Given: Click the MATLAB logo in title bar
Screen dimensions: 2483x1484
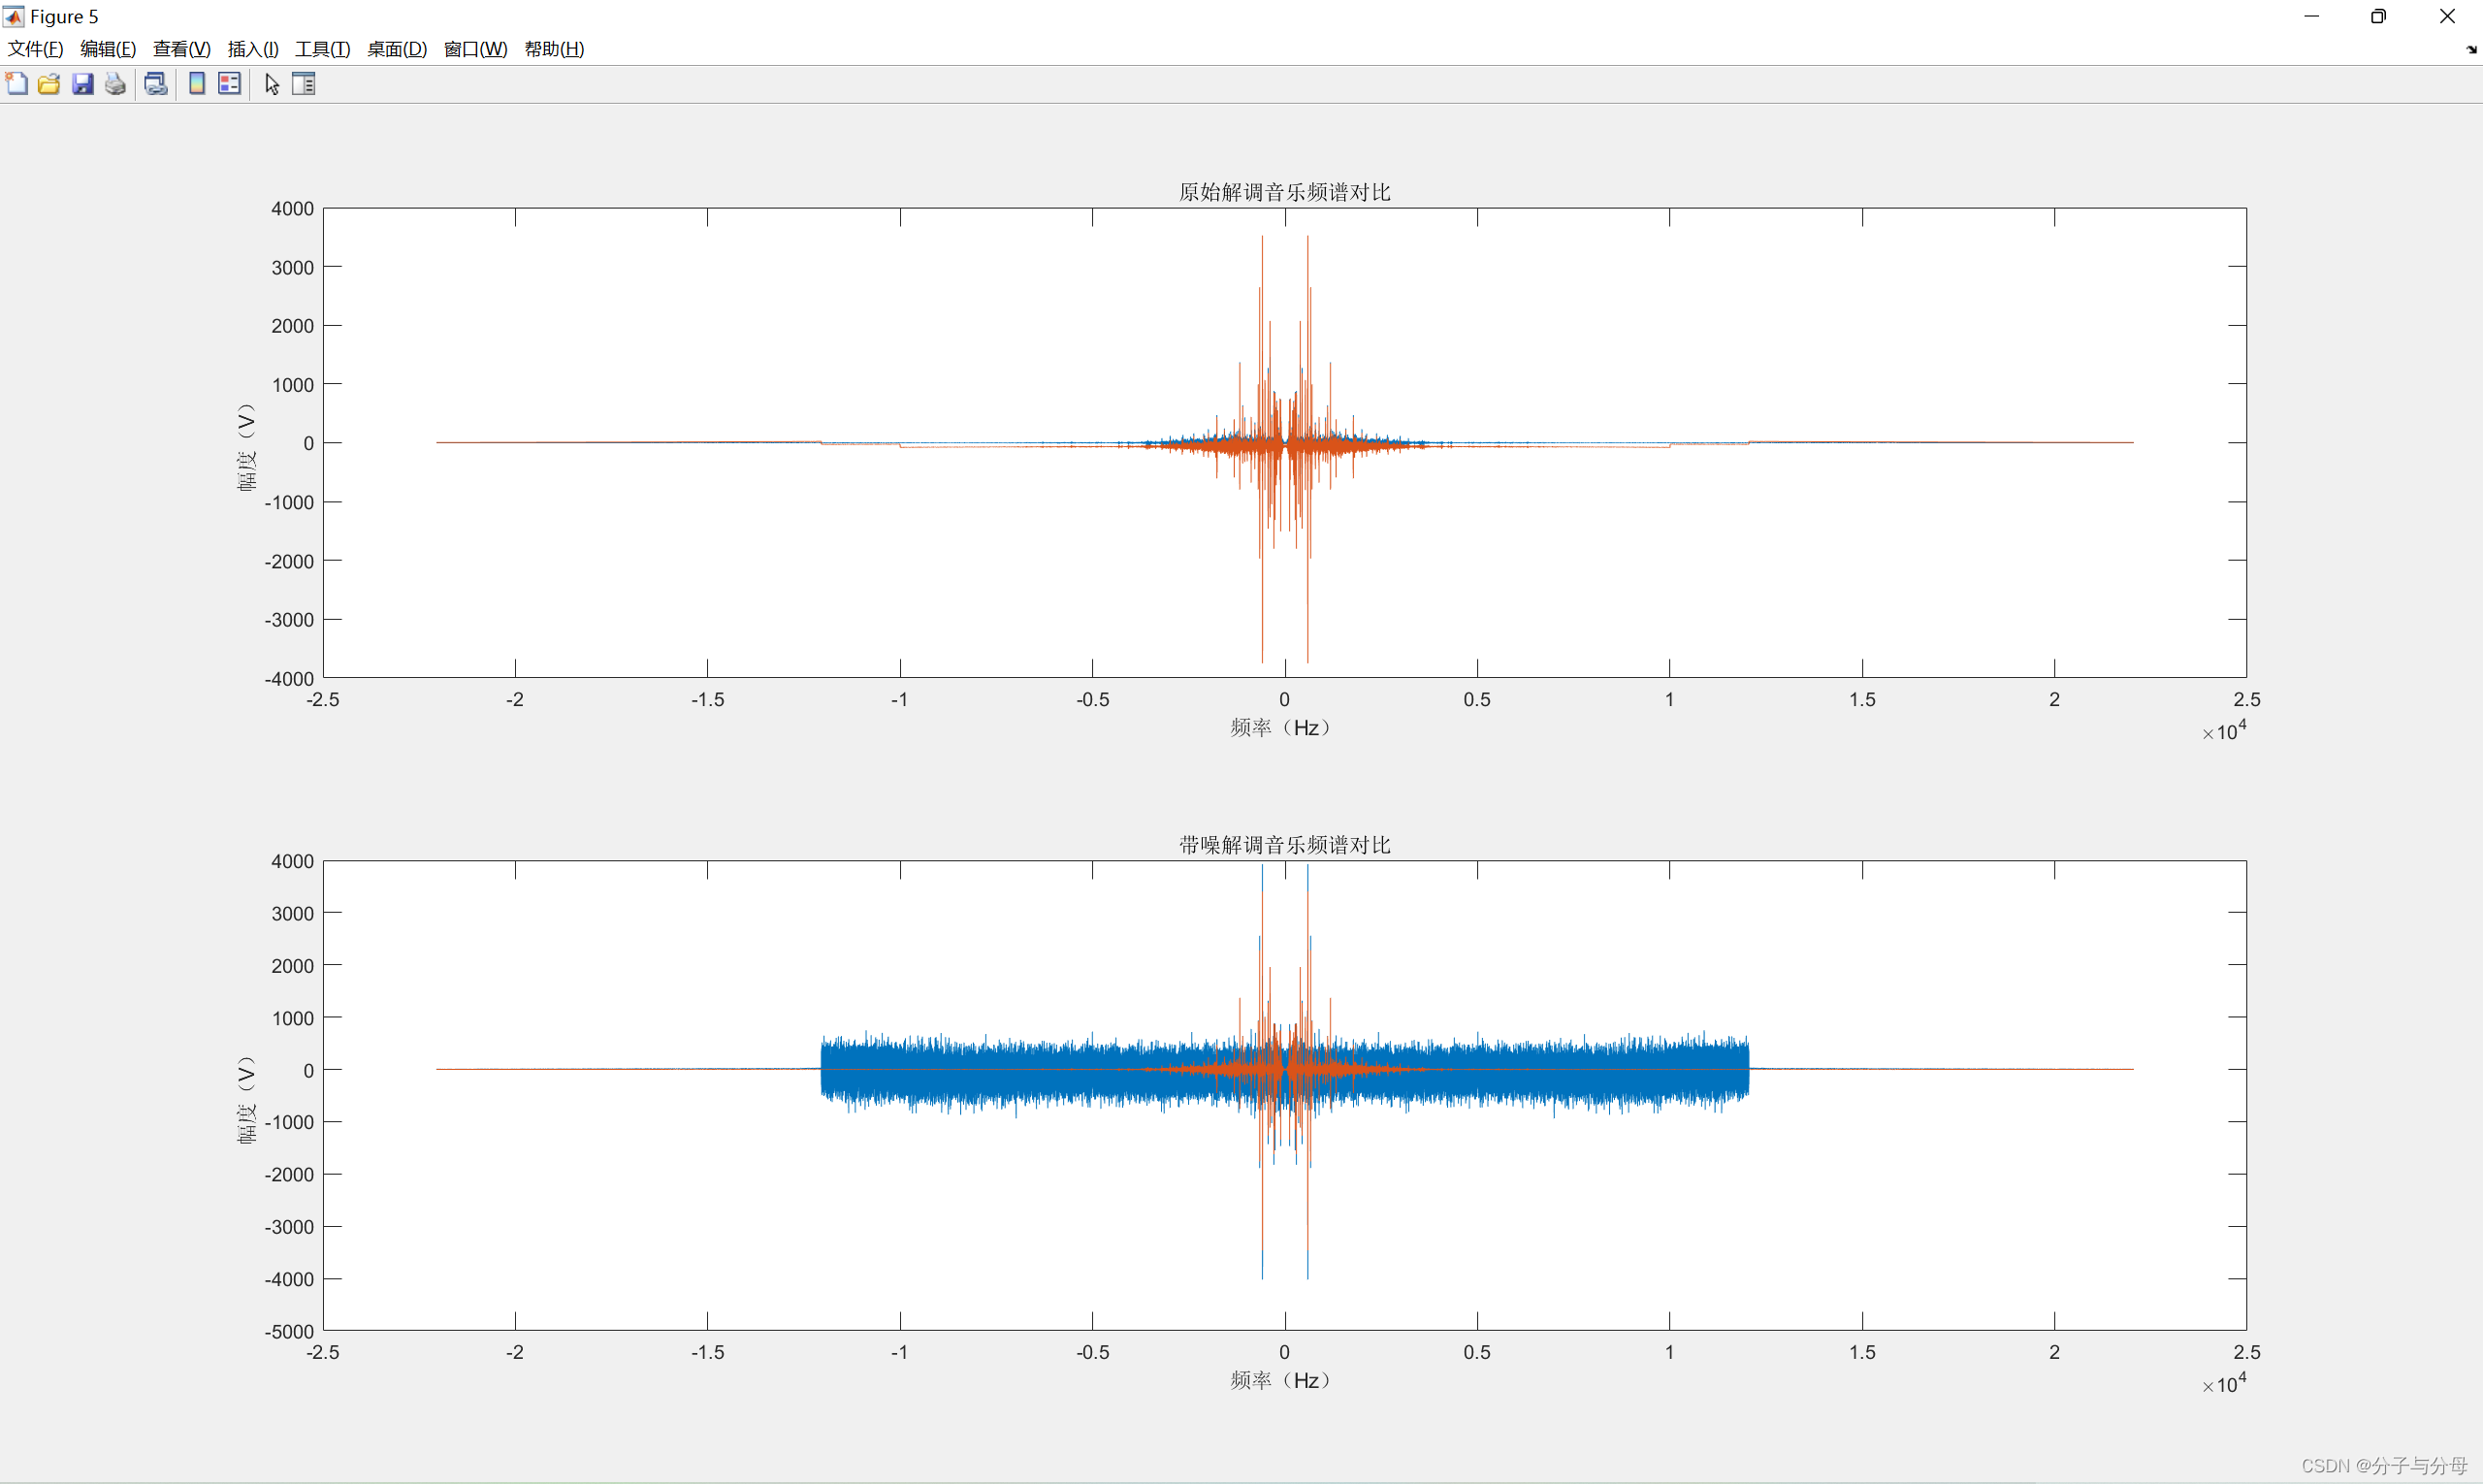Looking at the screenshot, I should (x=14, y=16).
